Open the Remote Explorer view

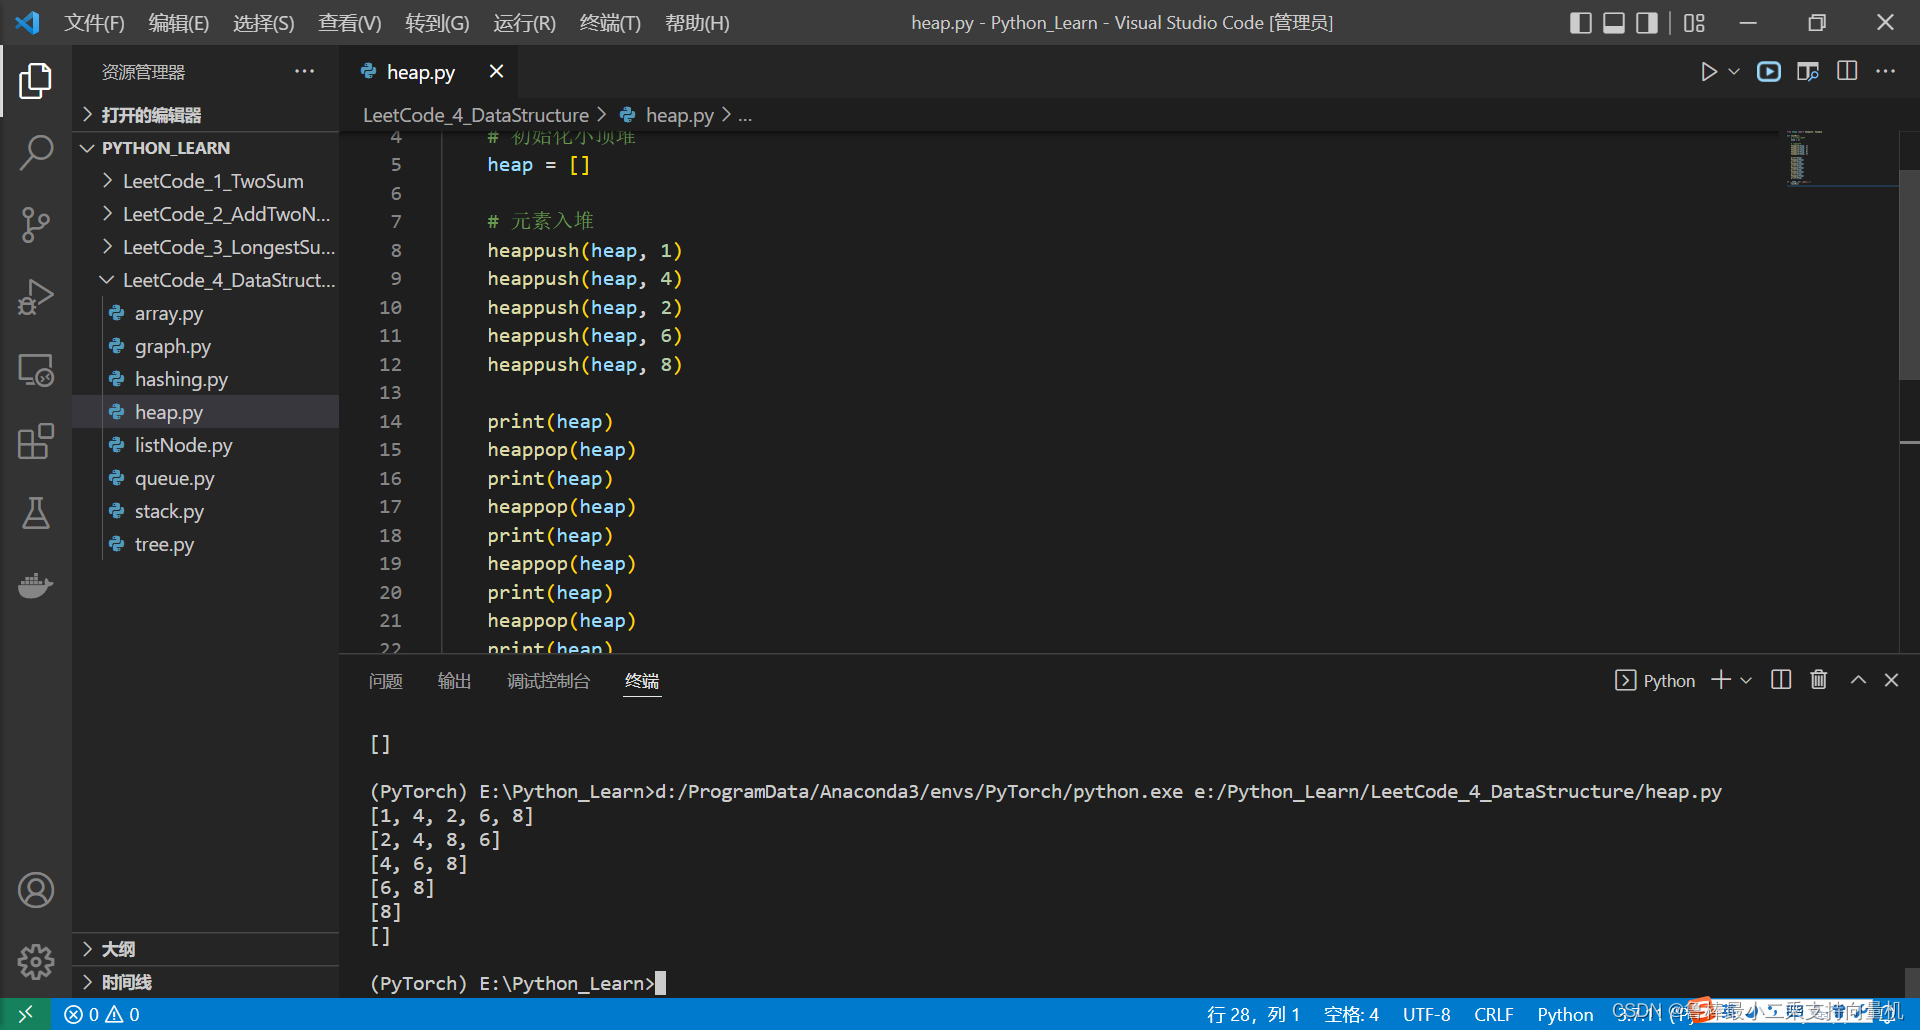click(x=36, y=370)
